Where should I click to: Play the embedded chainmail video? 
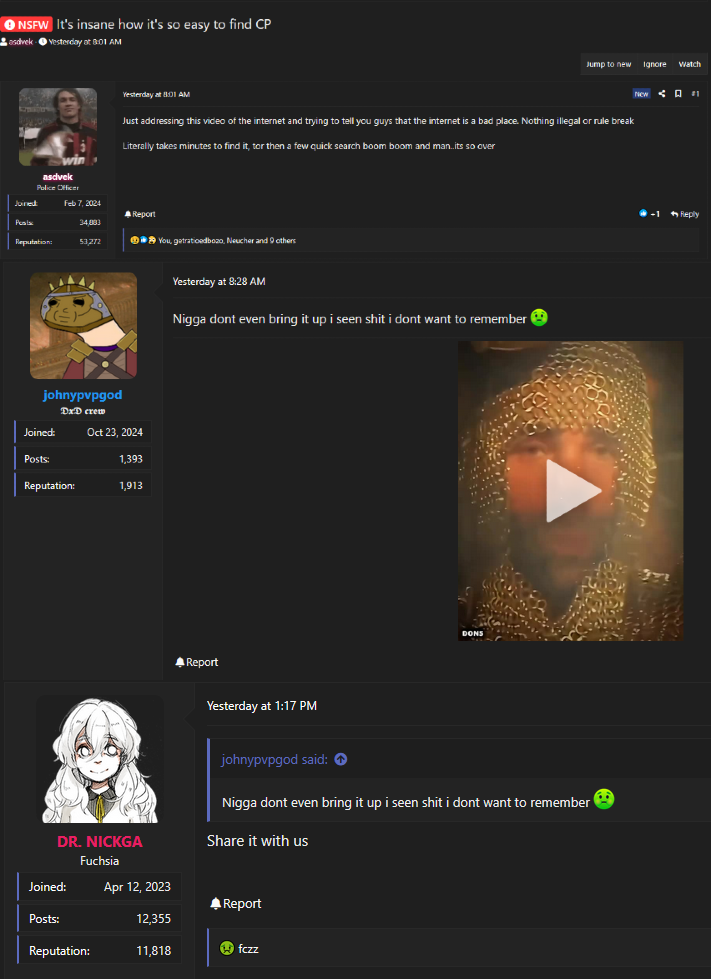pos(571,491)
